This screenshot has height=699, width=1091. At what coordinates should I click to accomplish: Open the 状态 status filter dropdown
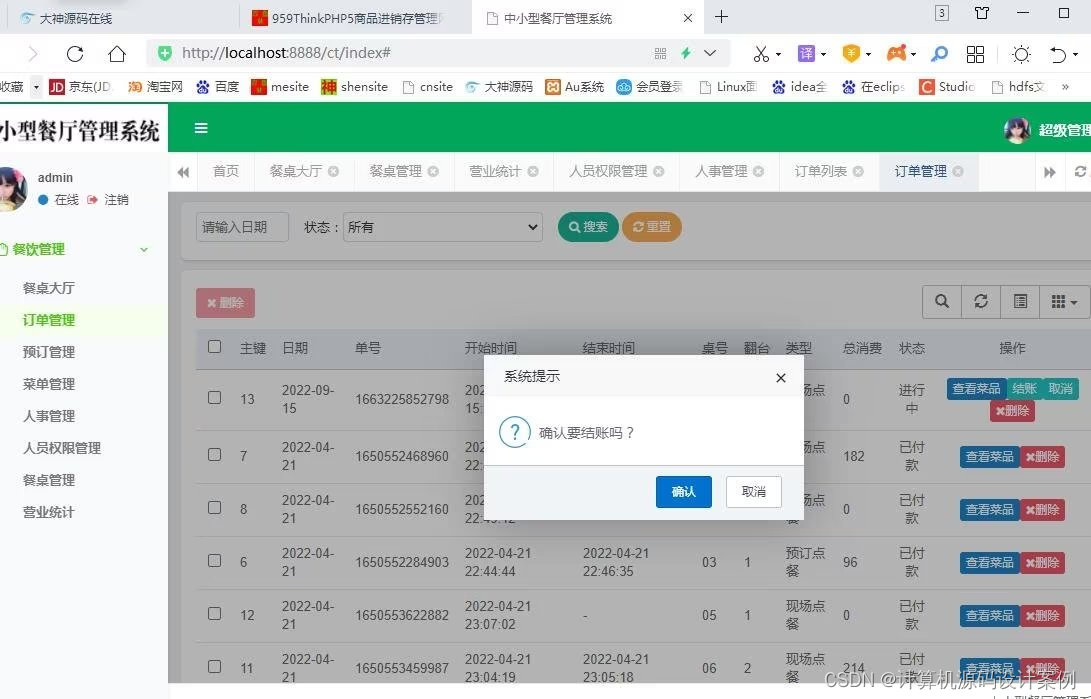[443, 227]
